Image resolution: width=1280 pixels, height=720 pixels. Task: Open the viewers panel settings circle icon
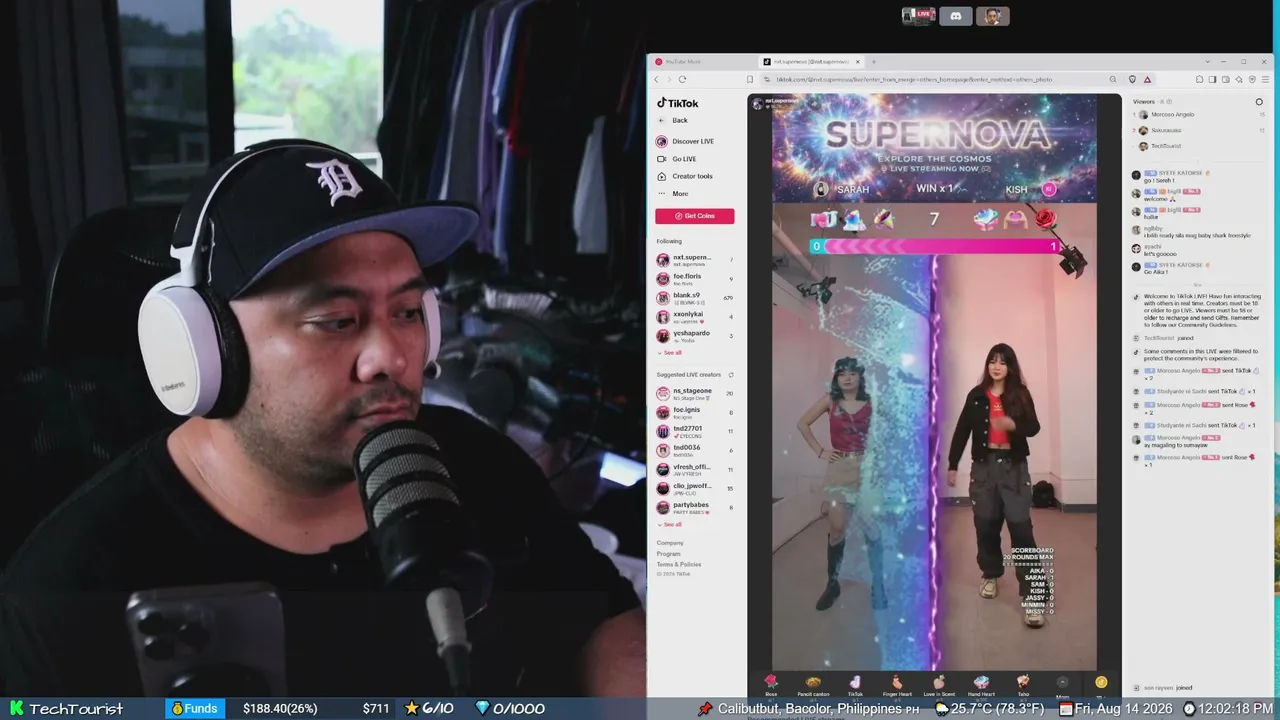[1259, 102]
